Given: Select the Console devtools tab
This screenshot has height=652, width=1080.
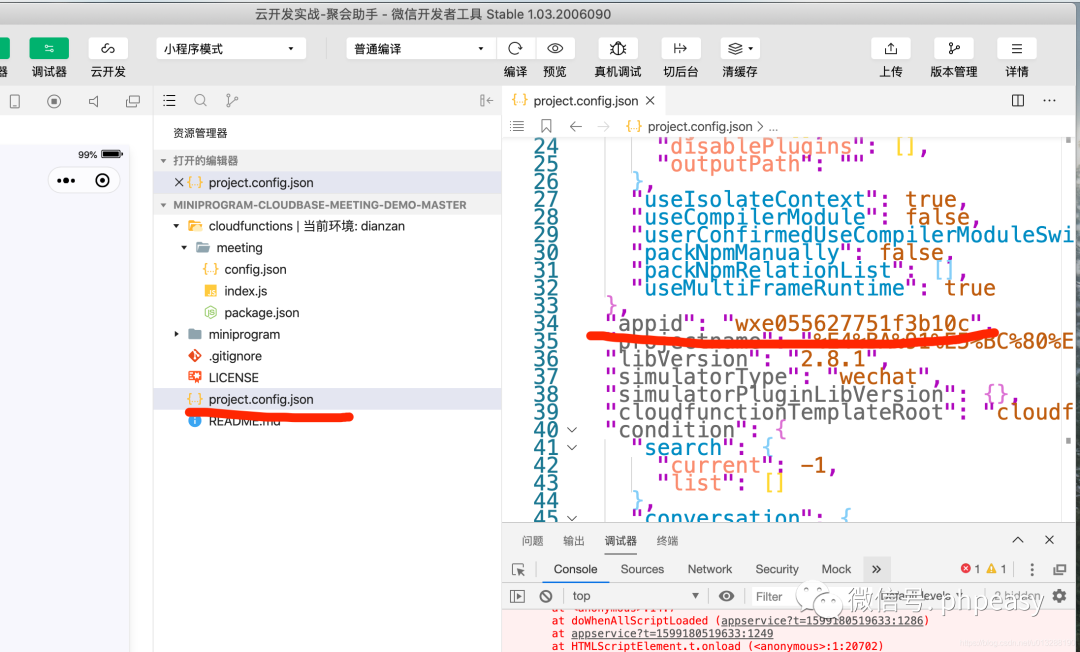Looking at the screenshot, I should (575, 569).
